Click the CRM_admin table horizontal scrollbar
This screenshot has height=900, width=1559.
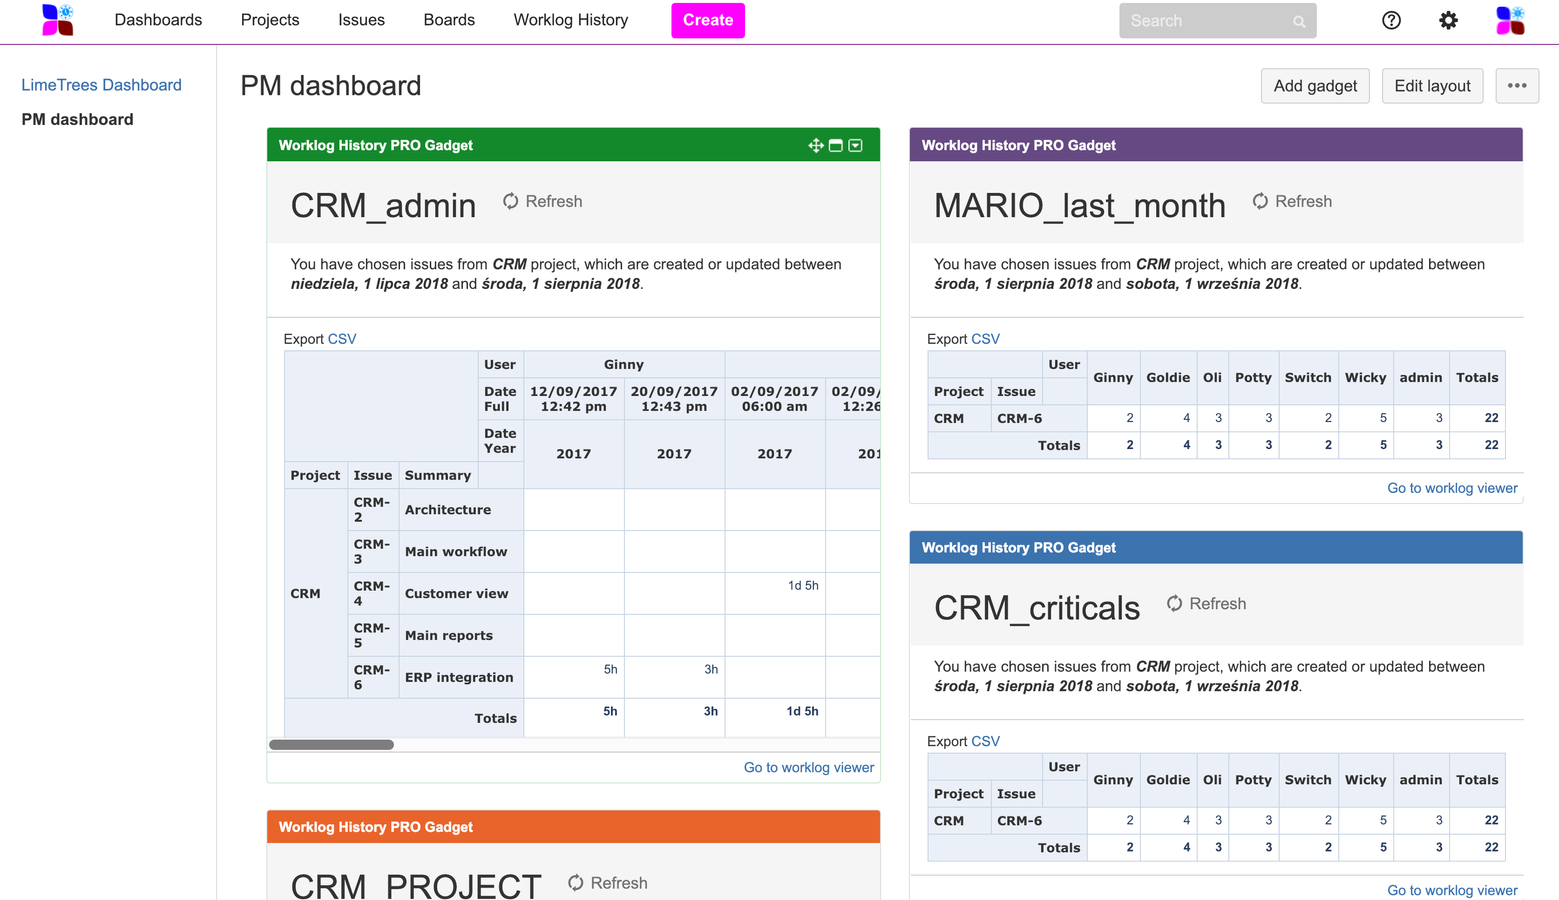[x=331, y=745]
